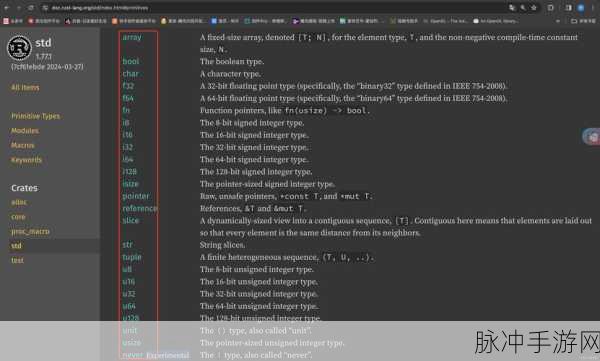
Task: Click "The 8-bit signed integer type."
Action: [x=252, y=123]
